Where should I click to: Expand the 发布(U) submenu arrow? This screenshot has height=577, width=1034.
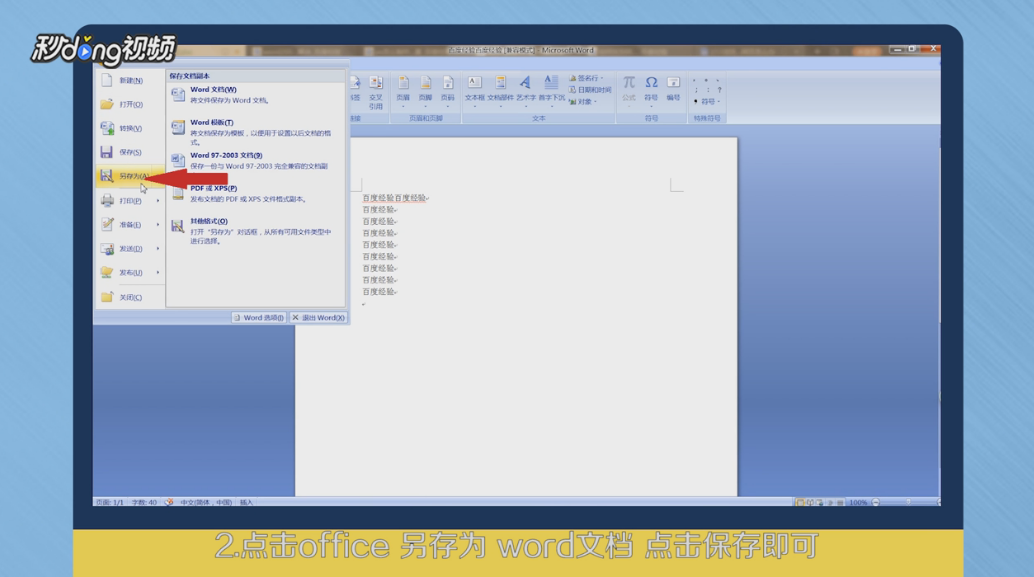158,272
